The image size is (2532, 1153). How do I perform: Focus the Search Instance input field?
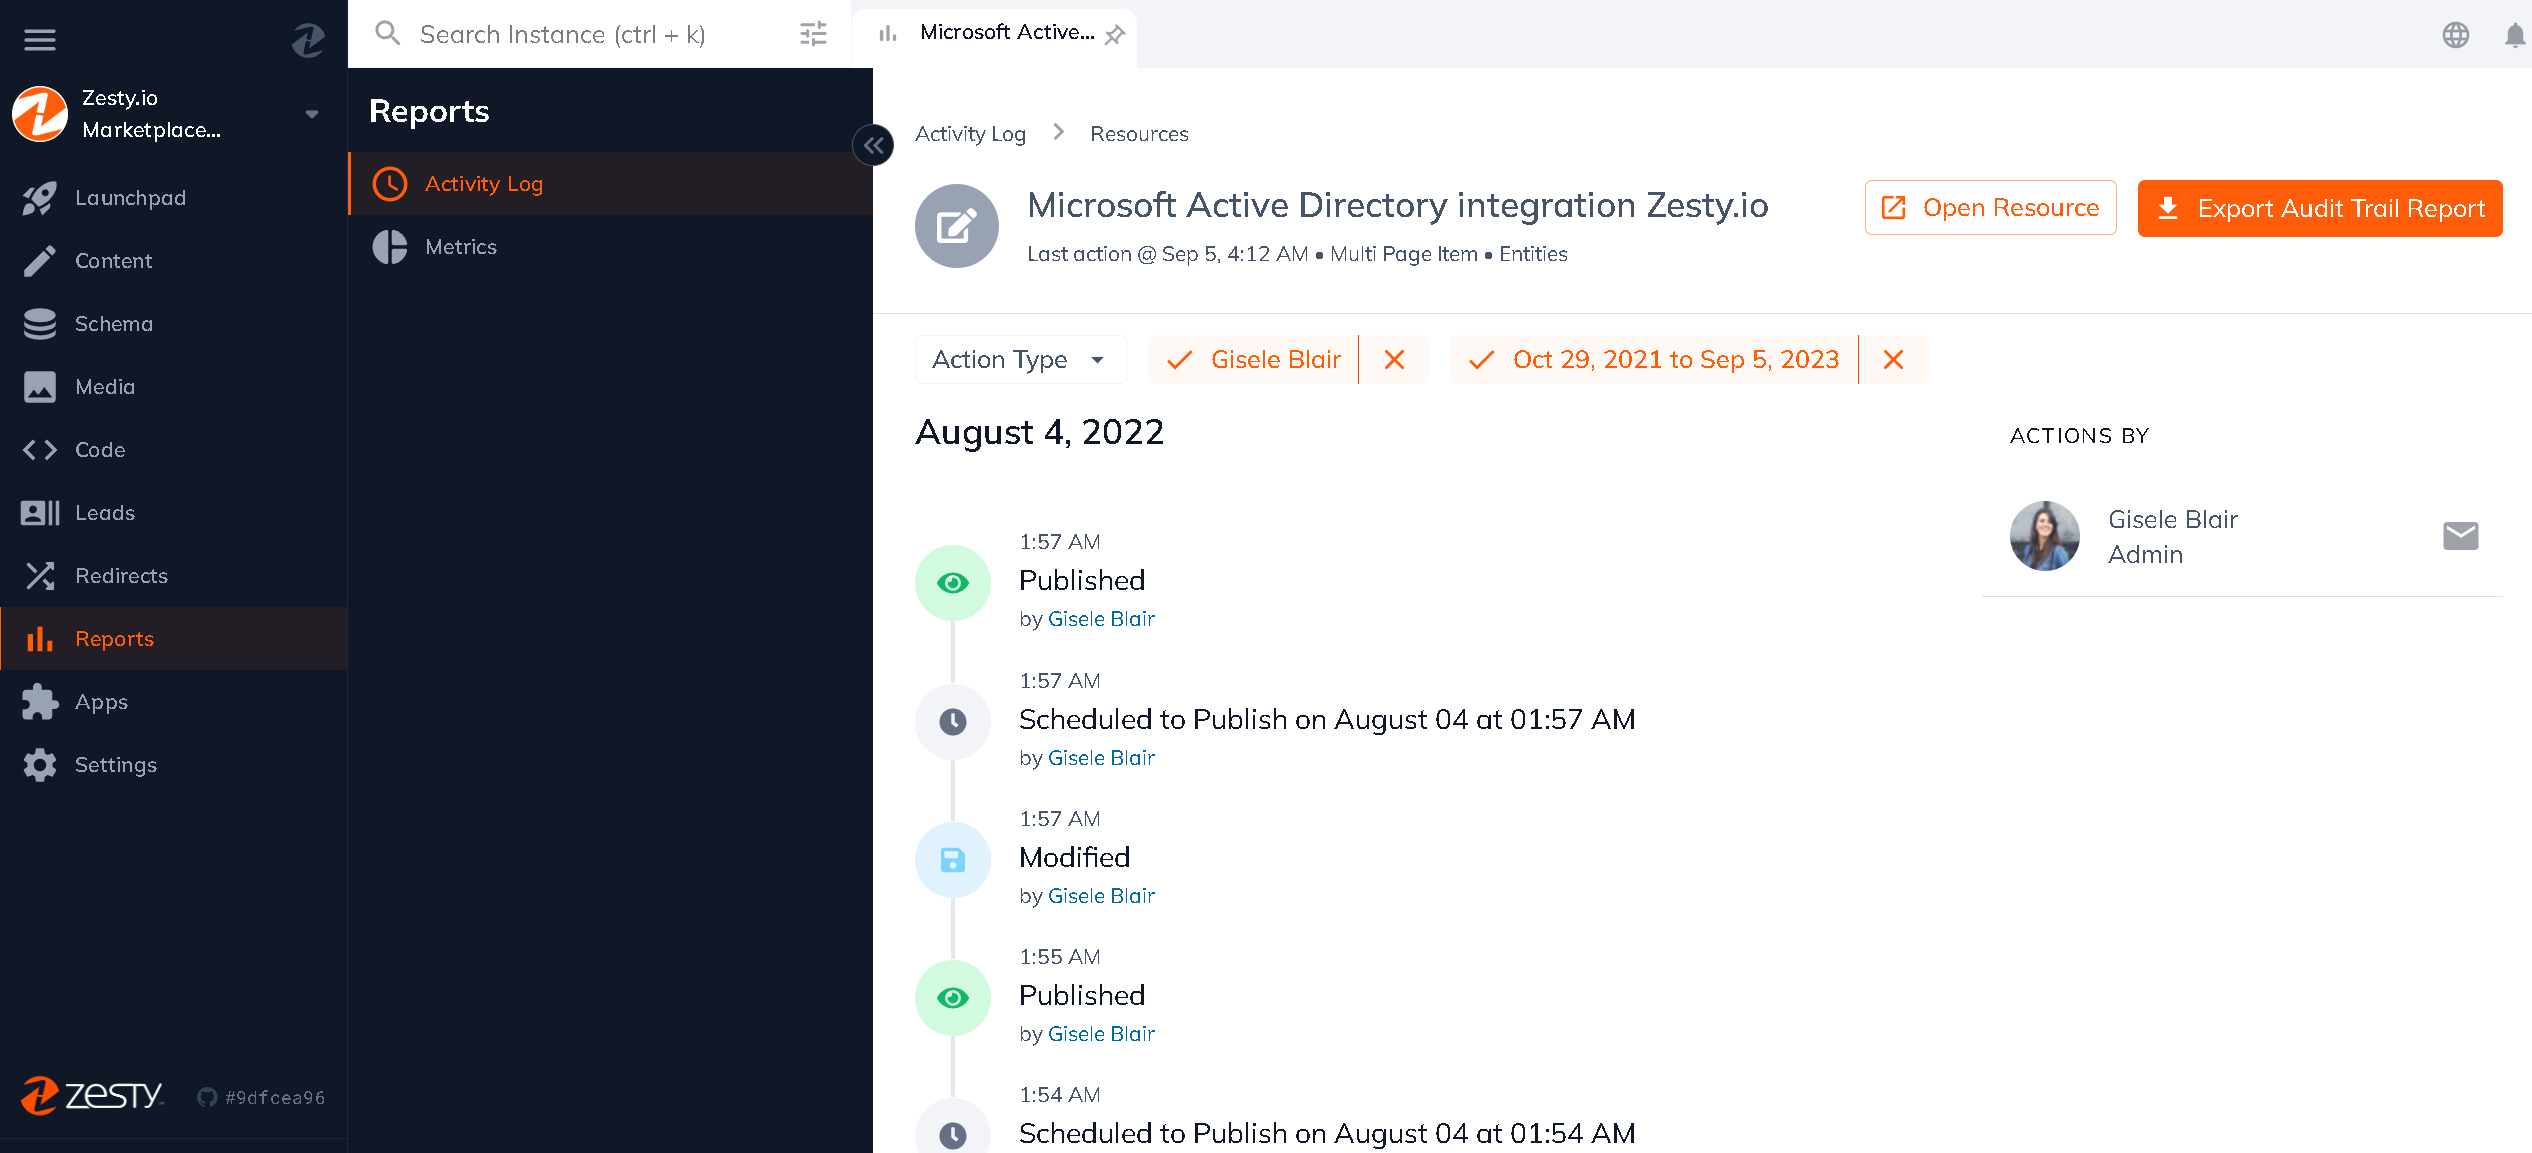(600, 34)
